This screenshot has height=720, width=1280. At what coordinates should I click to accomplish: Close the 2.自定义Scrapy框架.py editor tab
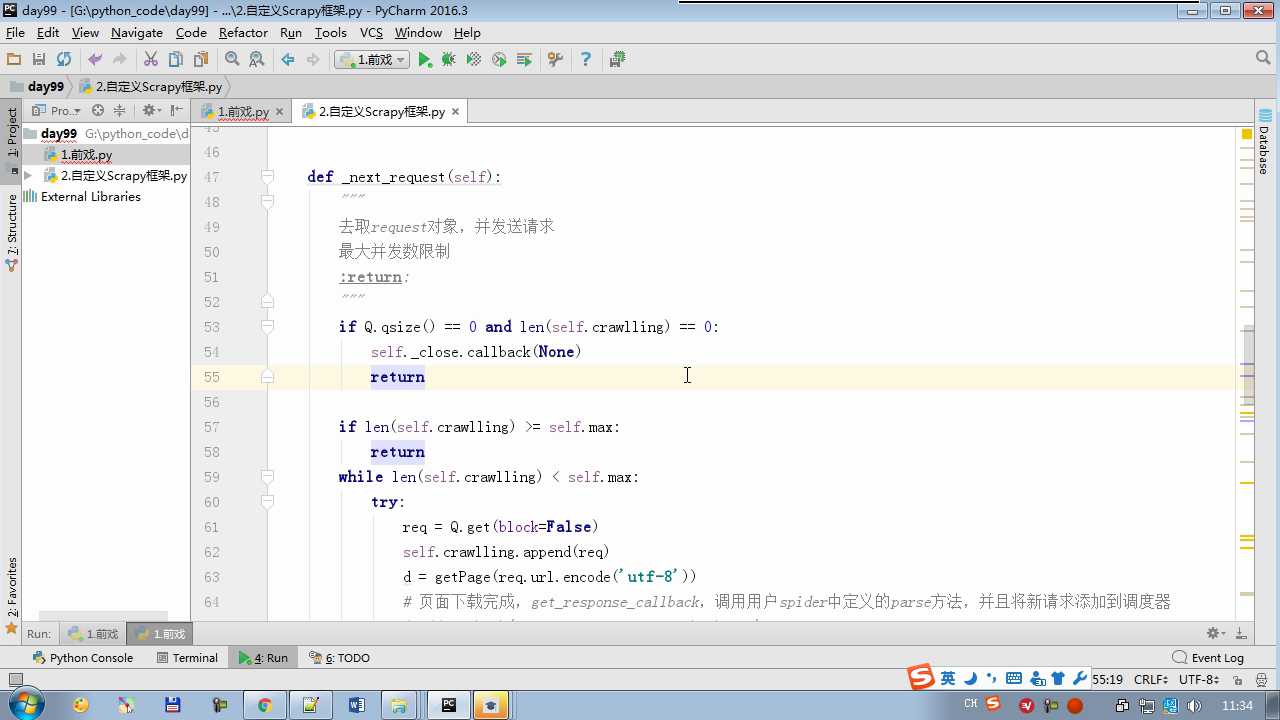(x=455, y=112)
